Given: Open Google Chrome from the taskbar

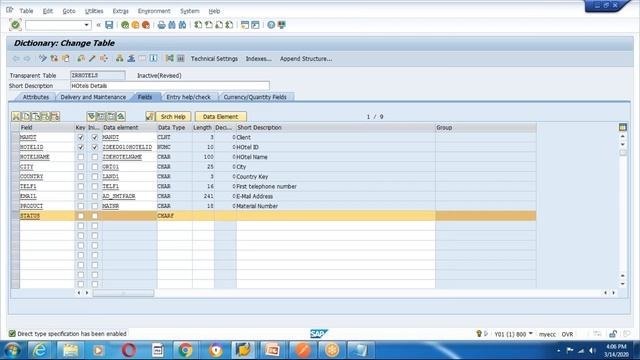Looking at the screenshot, I should point(185,350).
